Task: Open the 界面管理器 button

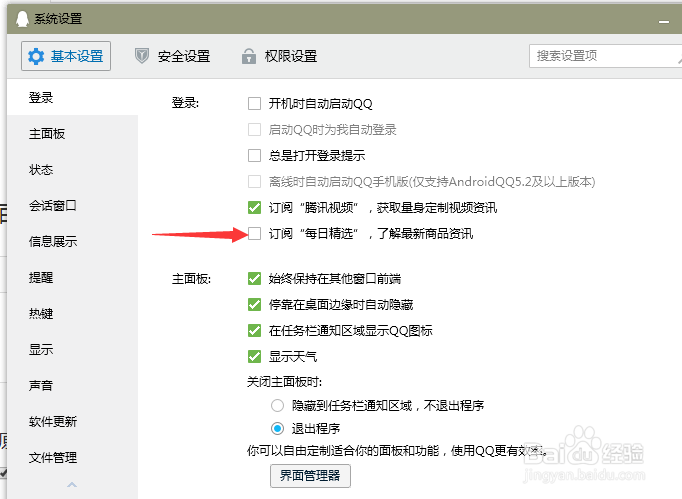Action: click(x=310, y=476)
